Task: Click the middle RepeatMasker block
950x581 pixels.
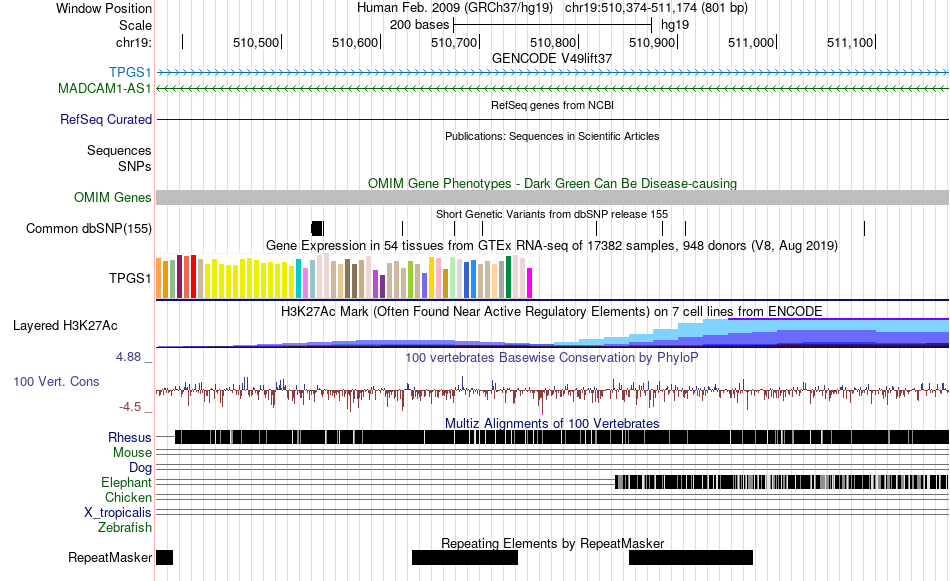Action: click(465, 557)
